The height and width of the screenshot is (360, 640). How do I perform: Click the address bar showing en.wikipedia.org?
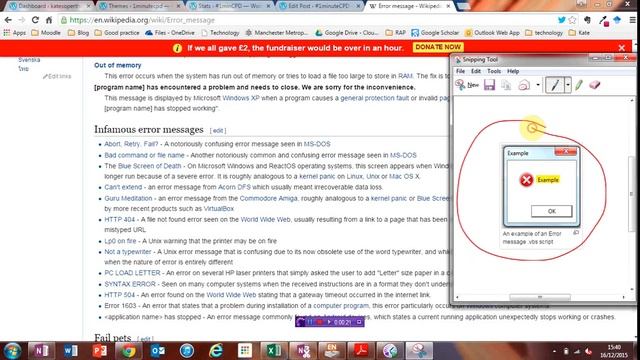[x=306, y=20]
